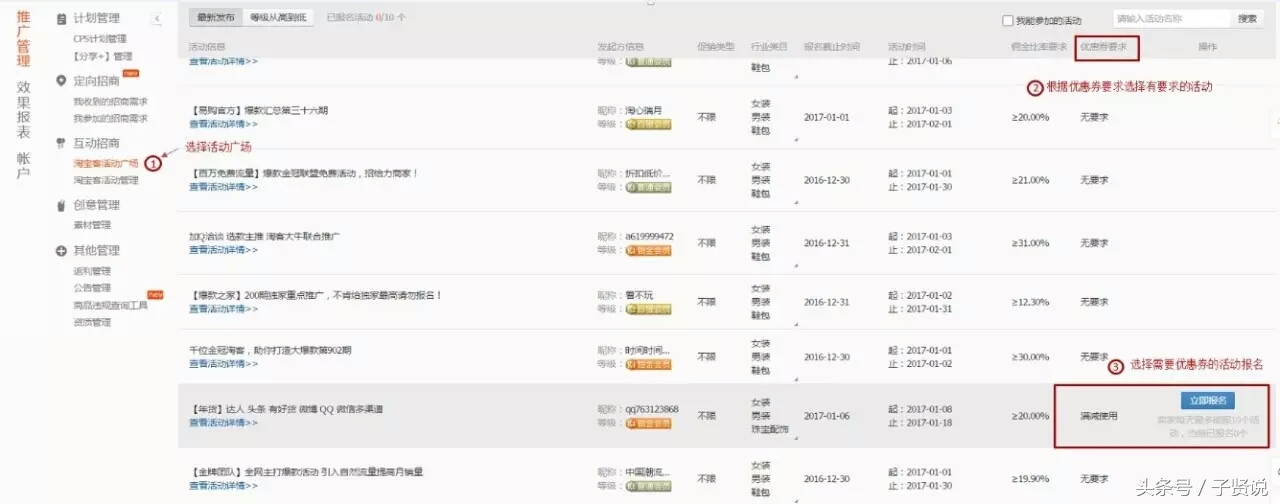Click the 互动招商 section icon

62,143
